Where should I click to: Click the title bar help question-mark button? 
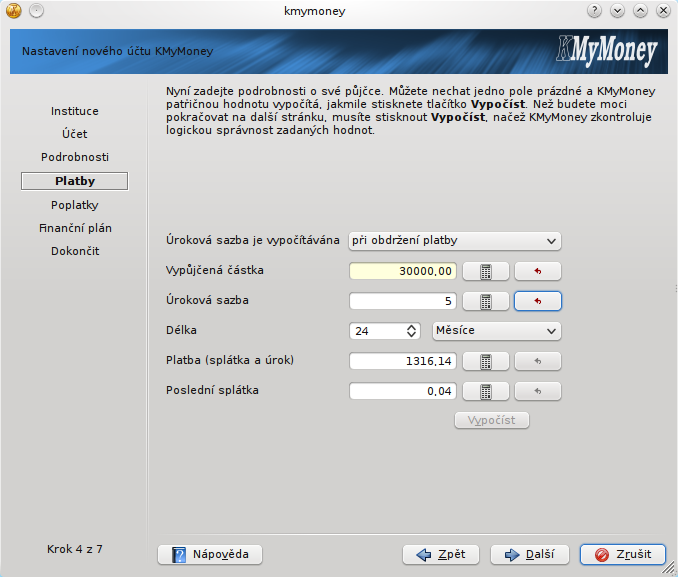595,11
